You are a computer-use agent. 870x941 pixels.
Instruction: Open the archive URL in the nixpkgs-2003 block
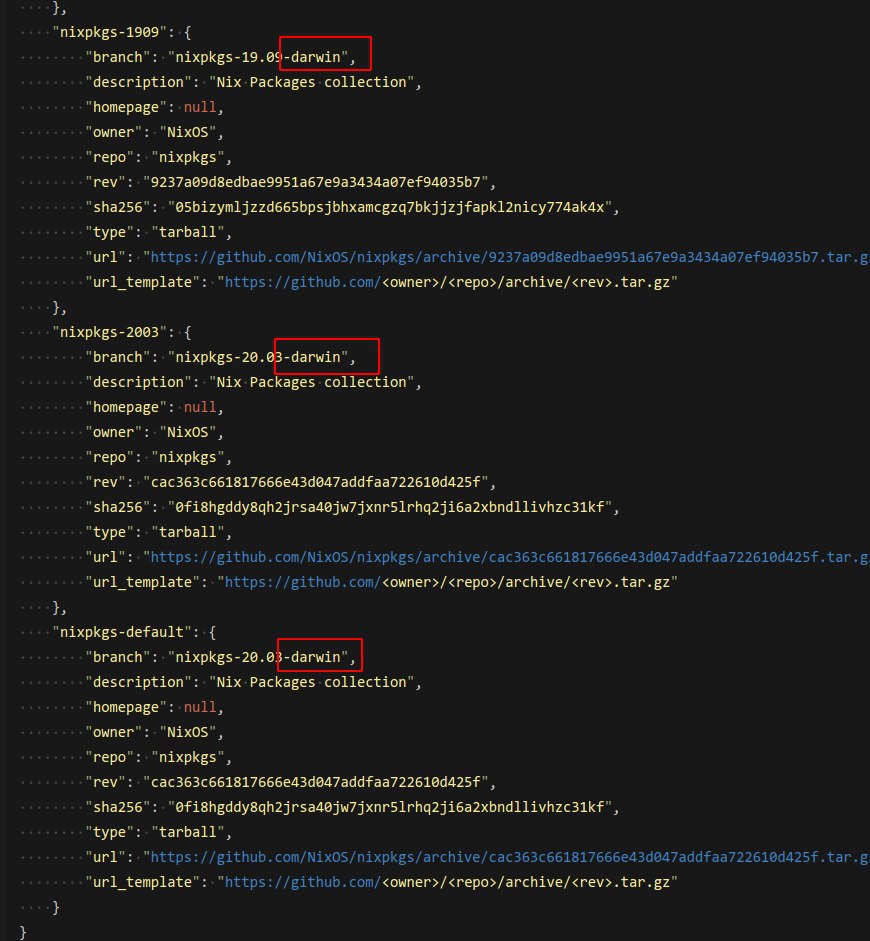(x=509, y=558)
